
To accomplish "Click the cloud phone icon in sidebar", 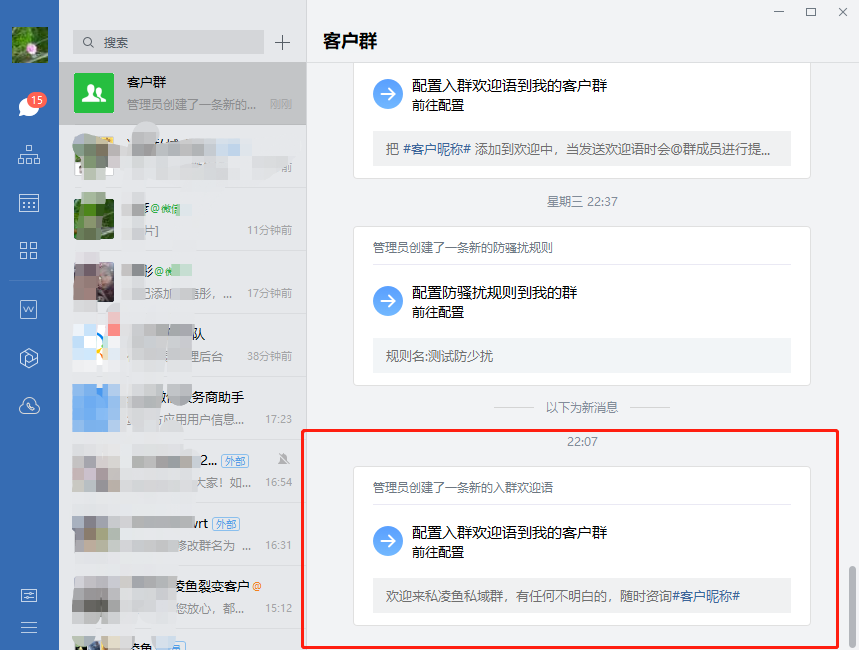I will coord(29,406).
